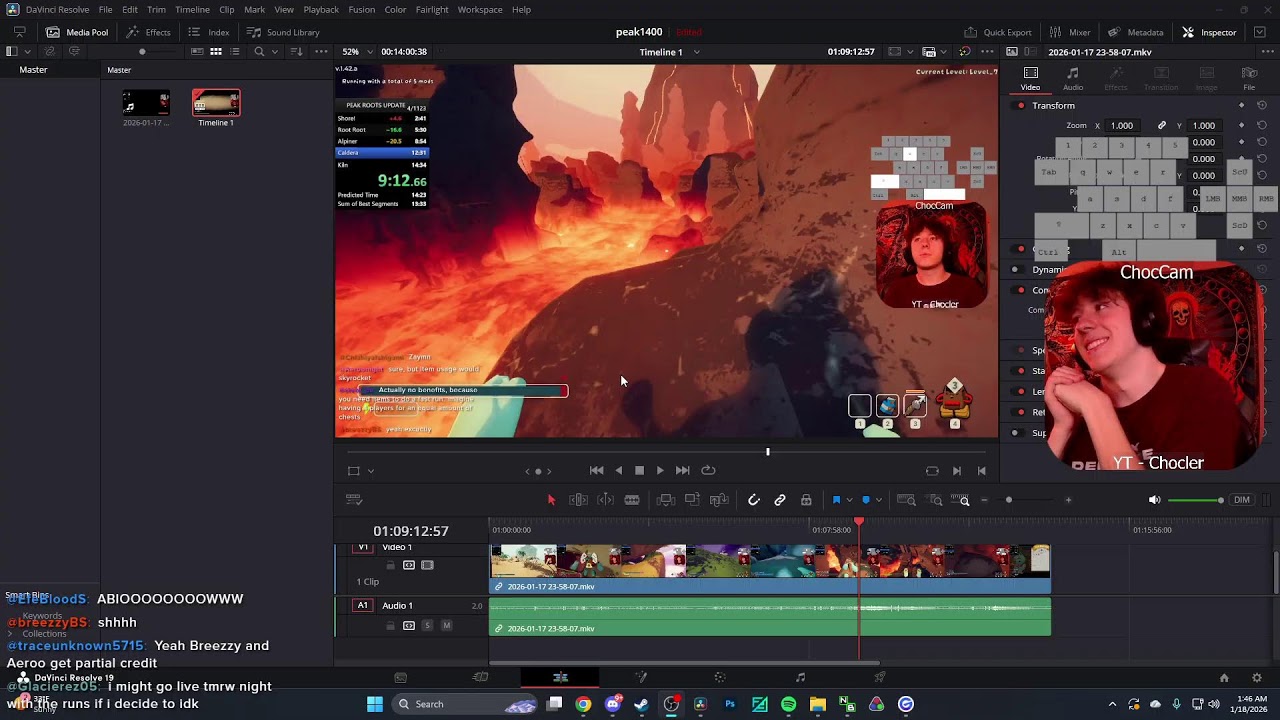Open the File menu

click(105, 9)
